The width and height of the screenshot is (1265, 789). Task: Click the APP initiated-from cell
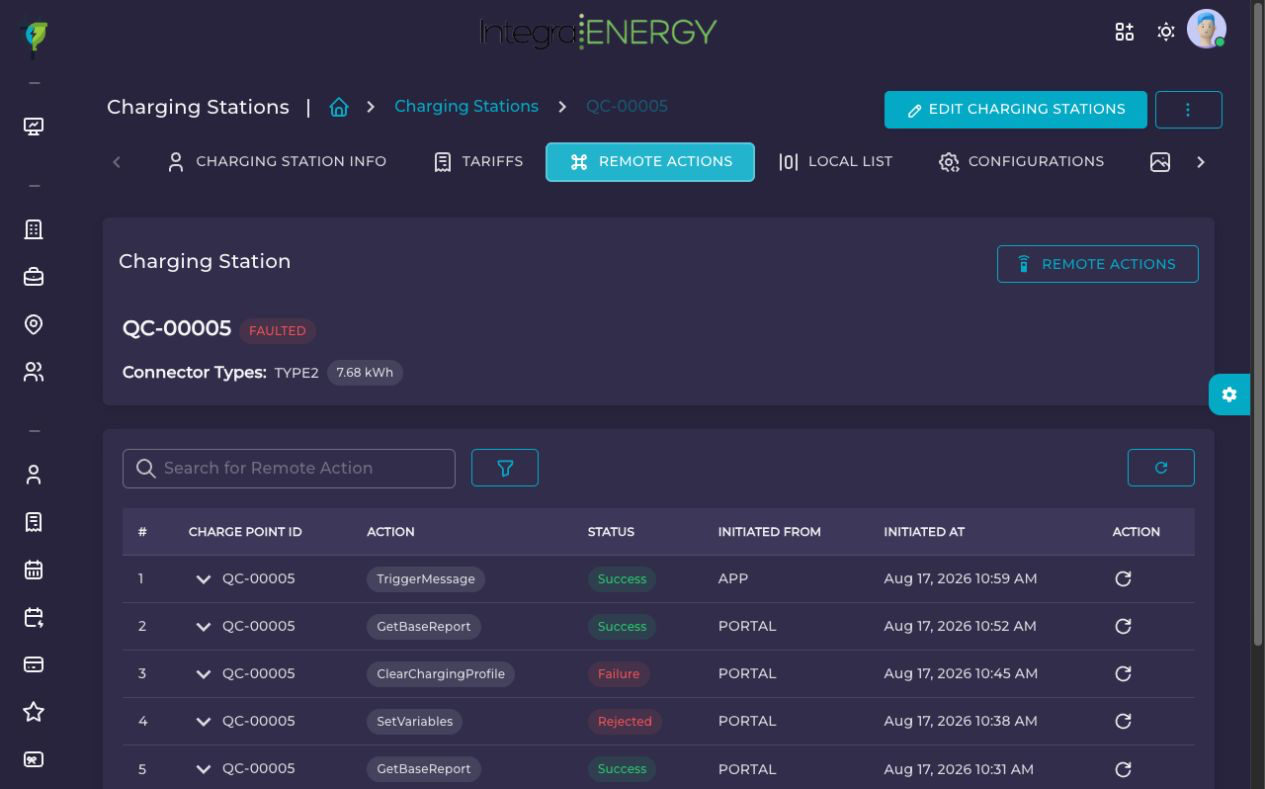pos(733,579)
